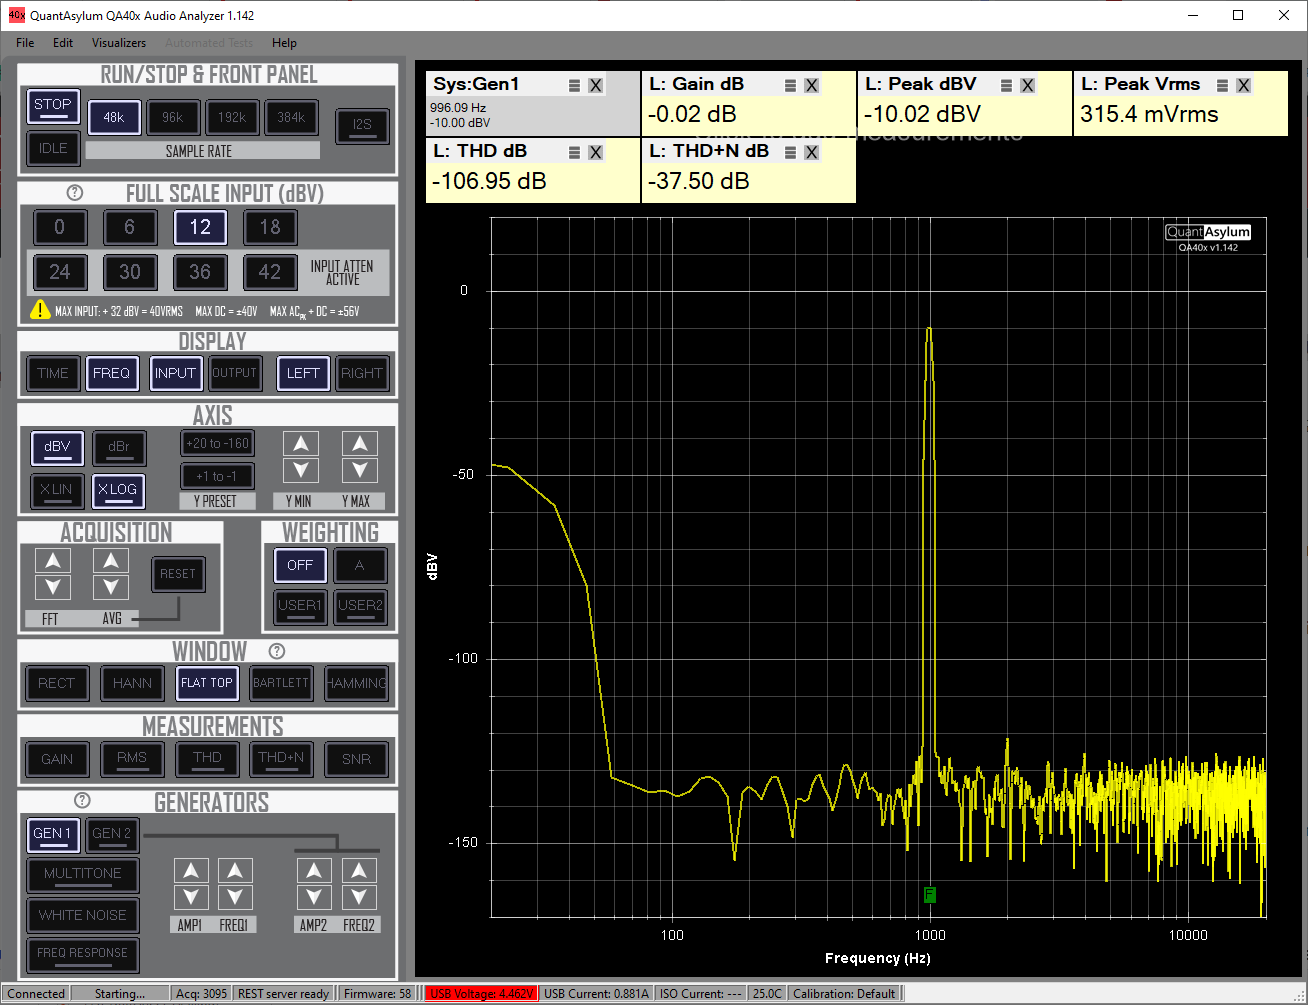Open help icon beside GENERATORS heading

pyautogui.click(x=83, y=800)
